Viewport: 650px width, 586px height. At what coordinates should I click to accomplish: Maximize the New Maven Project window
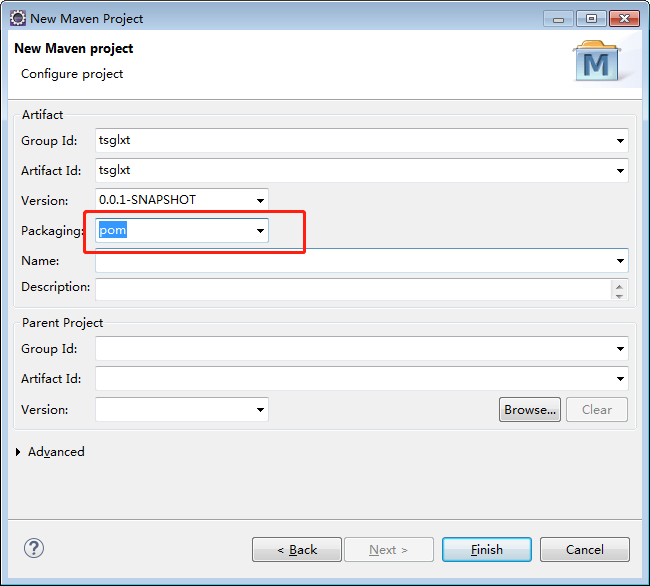click(591, 19)
